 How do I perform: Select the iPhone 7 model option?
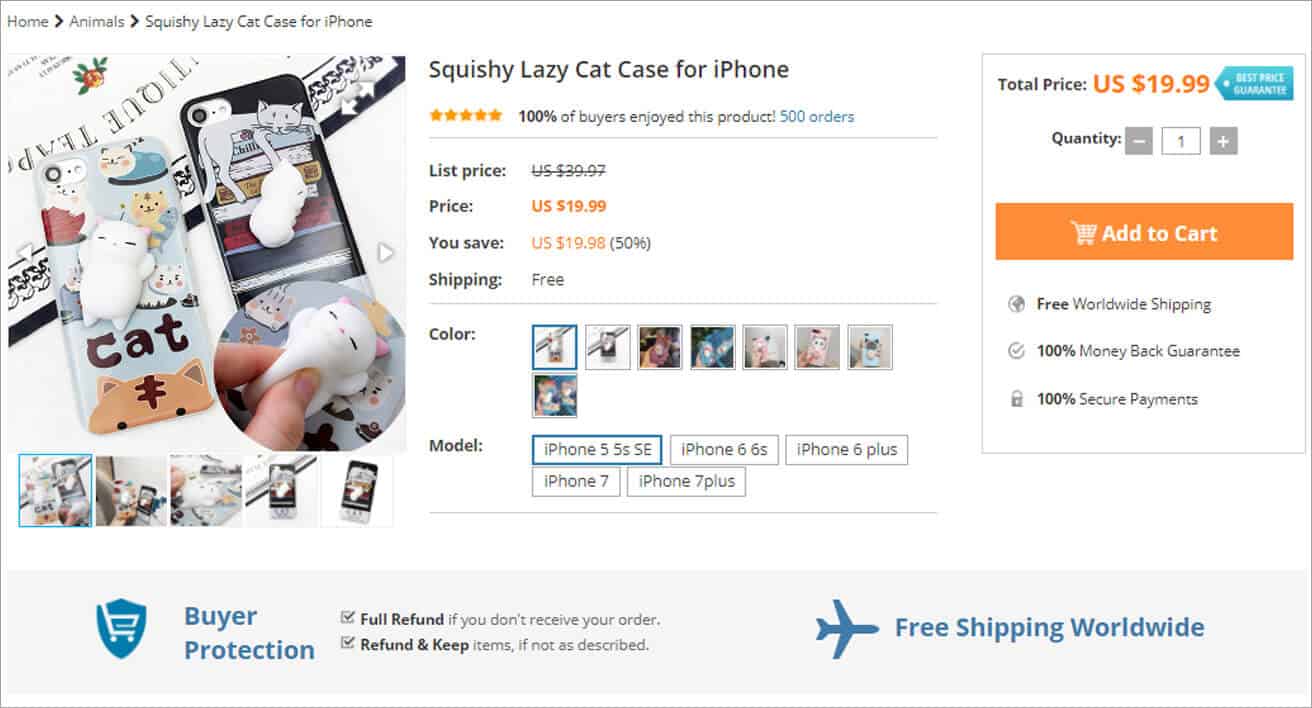point(575,481)
